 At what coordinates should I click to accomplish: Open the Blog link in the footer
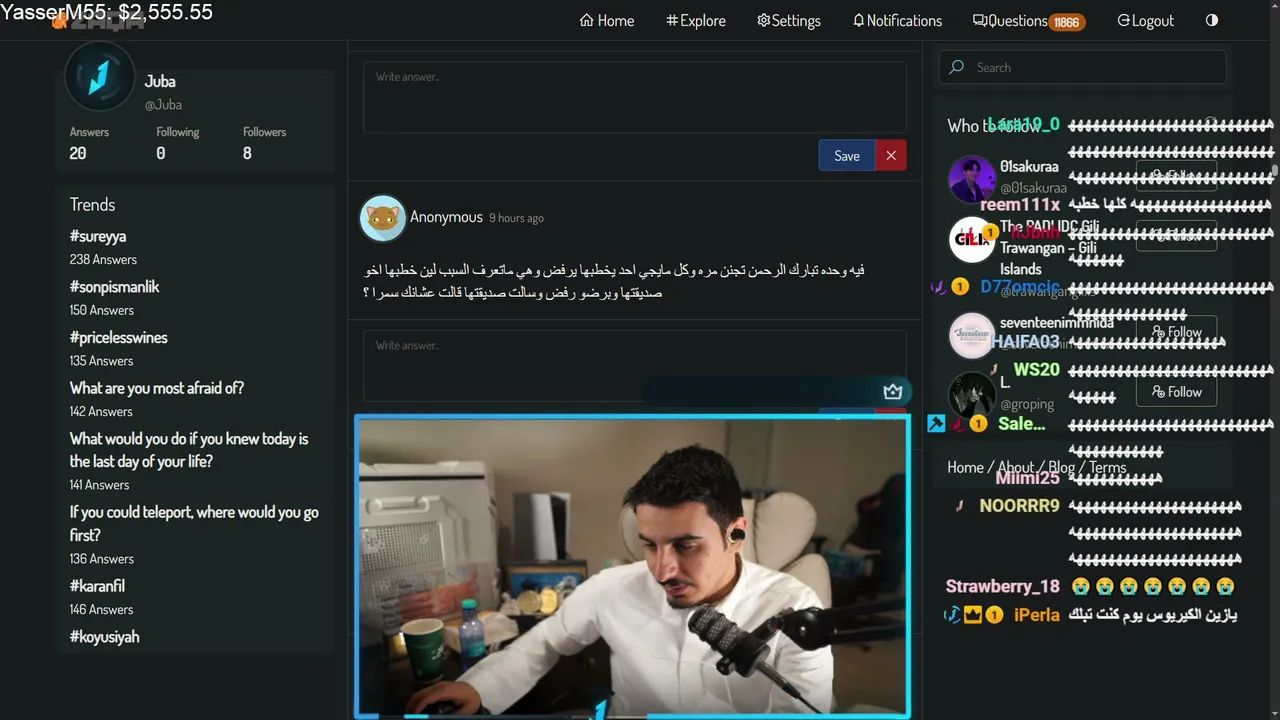[1062, 467]
